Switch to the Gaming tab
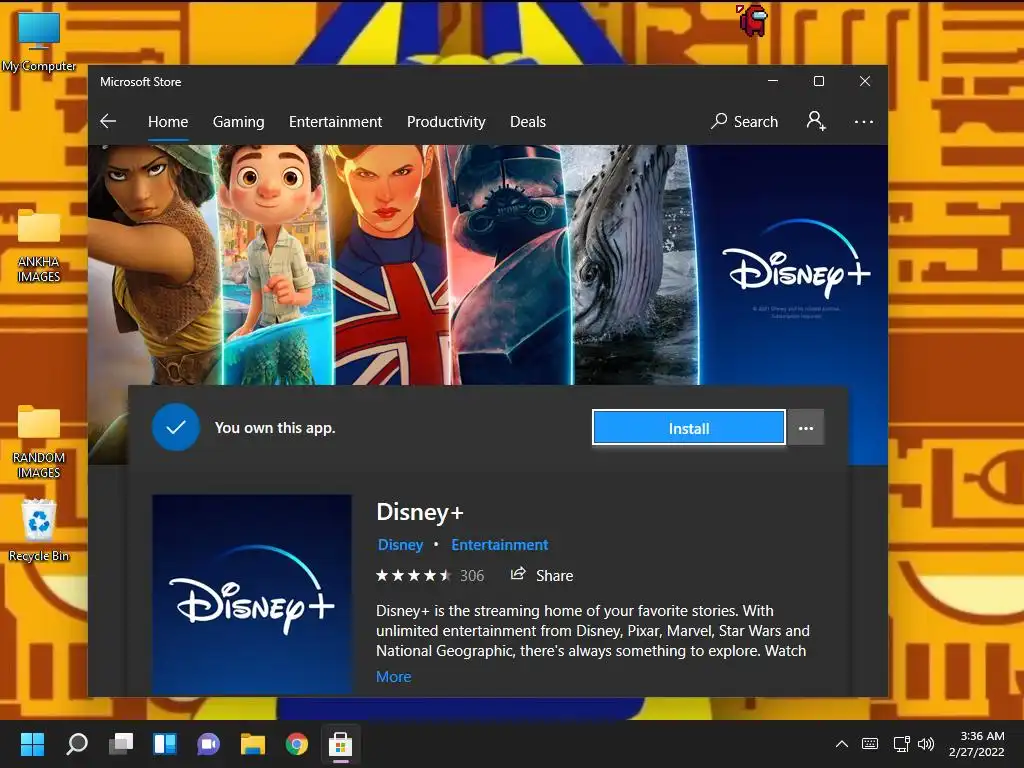 point(238,121)
